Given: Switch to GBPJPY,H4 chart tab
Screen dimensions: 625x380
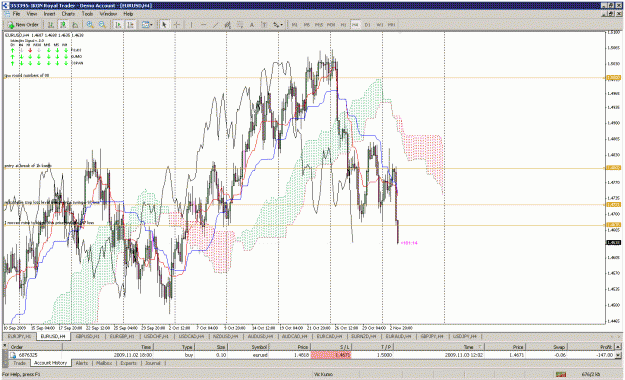Looking at the screenshot, I should tap(432, 337).
